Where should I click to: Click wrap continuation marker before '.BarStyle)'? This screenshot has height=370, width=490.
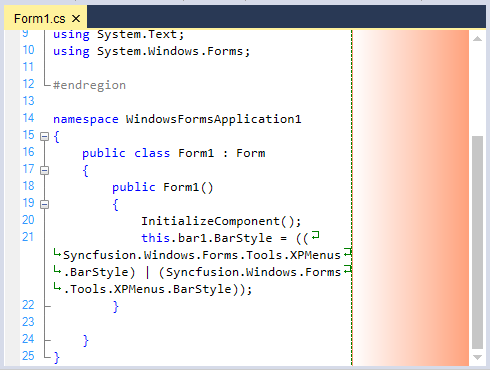(57, 270)
